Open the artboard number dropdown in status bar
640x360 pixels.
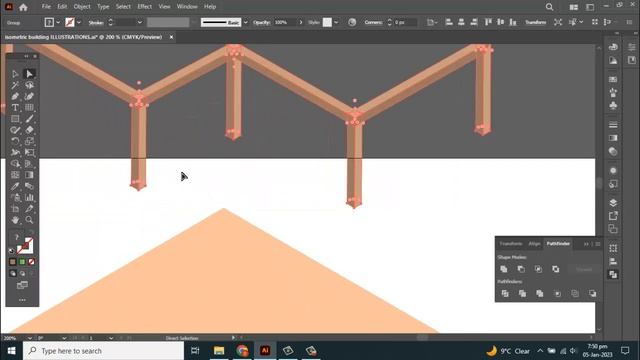click(111, 338)
